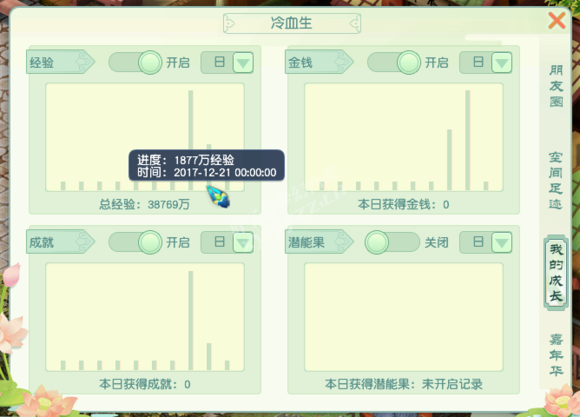Image resolution: width=580 pixels, height=417 pixels.
Task: Expand the 成就 period dropdown arrow
Action: coord(243,243)
